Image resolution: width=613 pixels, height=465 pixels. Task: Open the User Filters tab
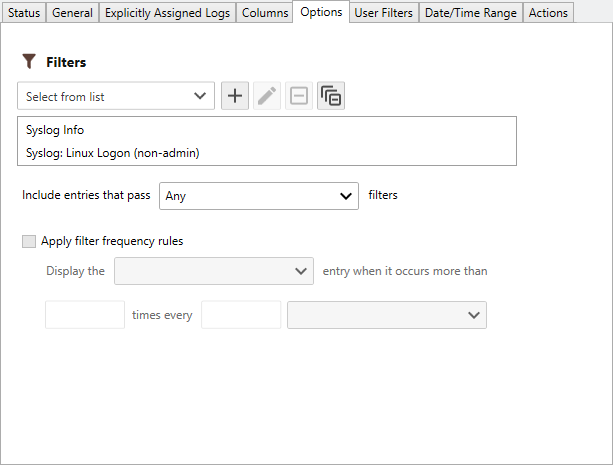[384, 13]
